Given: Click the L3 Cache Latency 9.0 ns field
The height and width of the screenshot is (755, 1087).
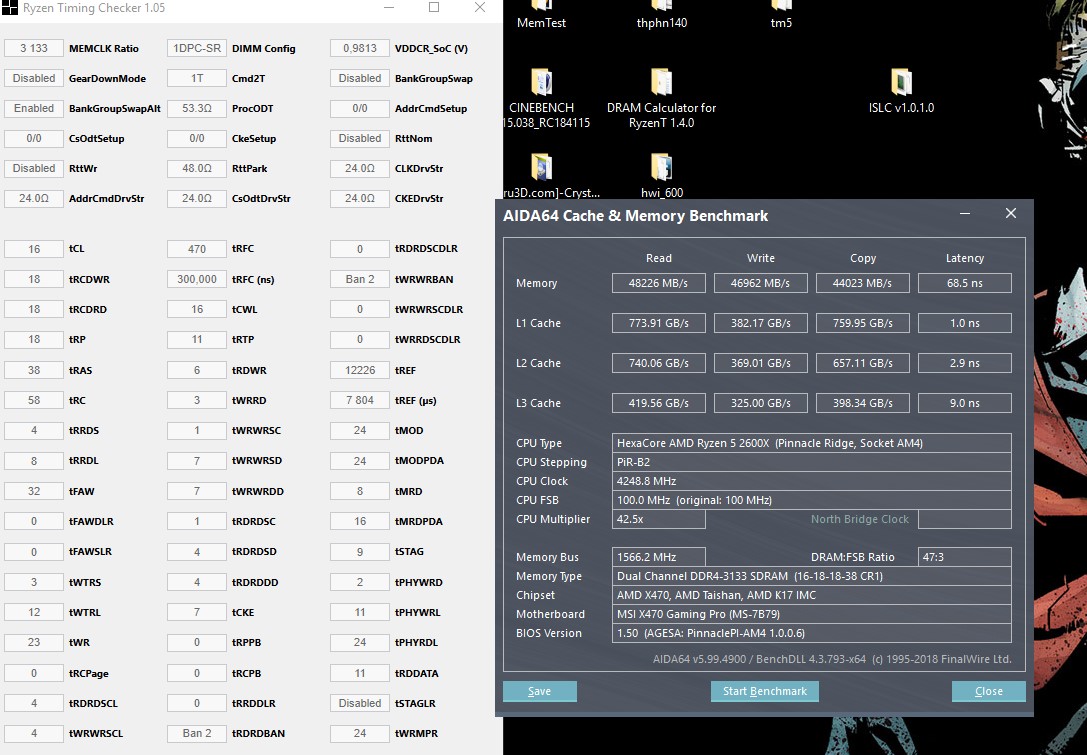Looking at the screenshot, I should point(964,403).
